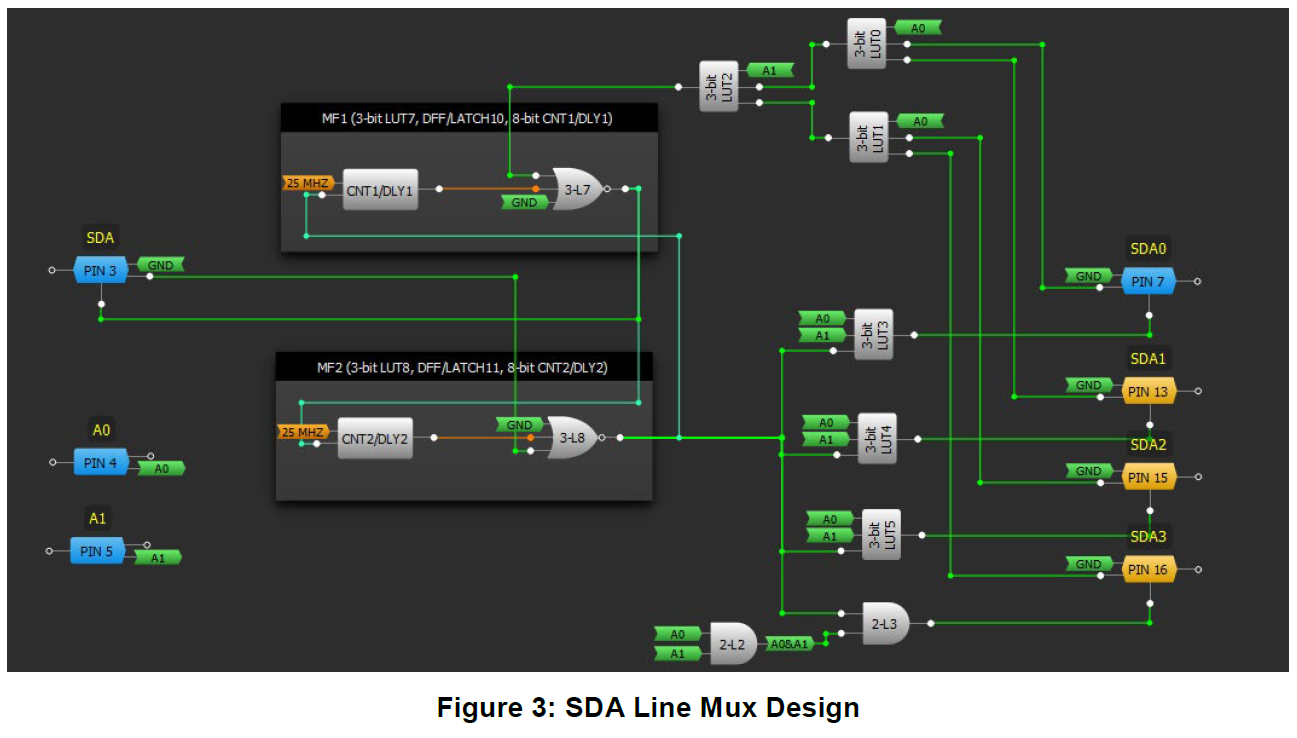Click the SDA2 label above PIN 15
Viewport: 1297px width, 738px height.
click(1148, 444)
